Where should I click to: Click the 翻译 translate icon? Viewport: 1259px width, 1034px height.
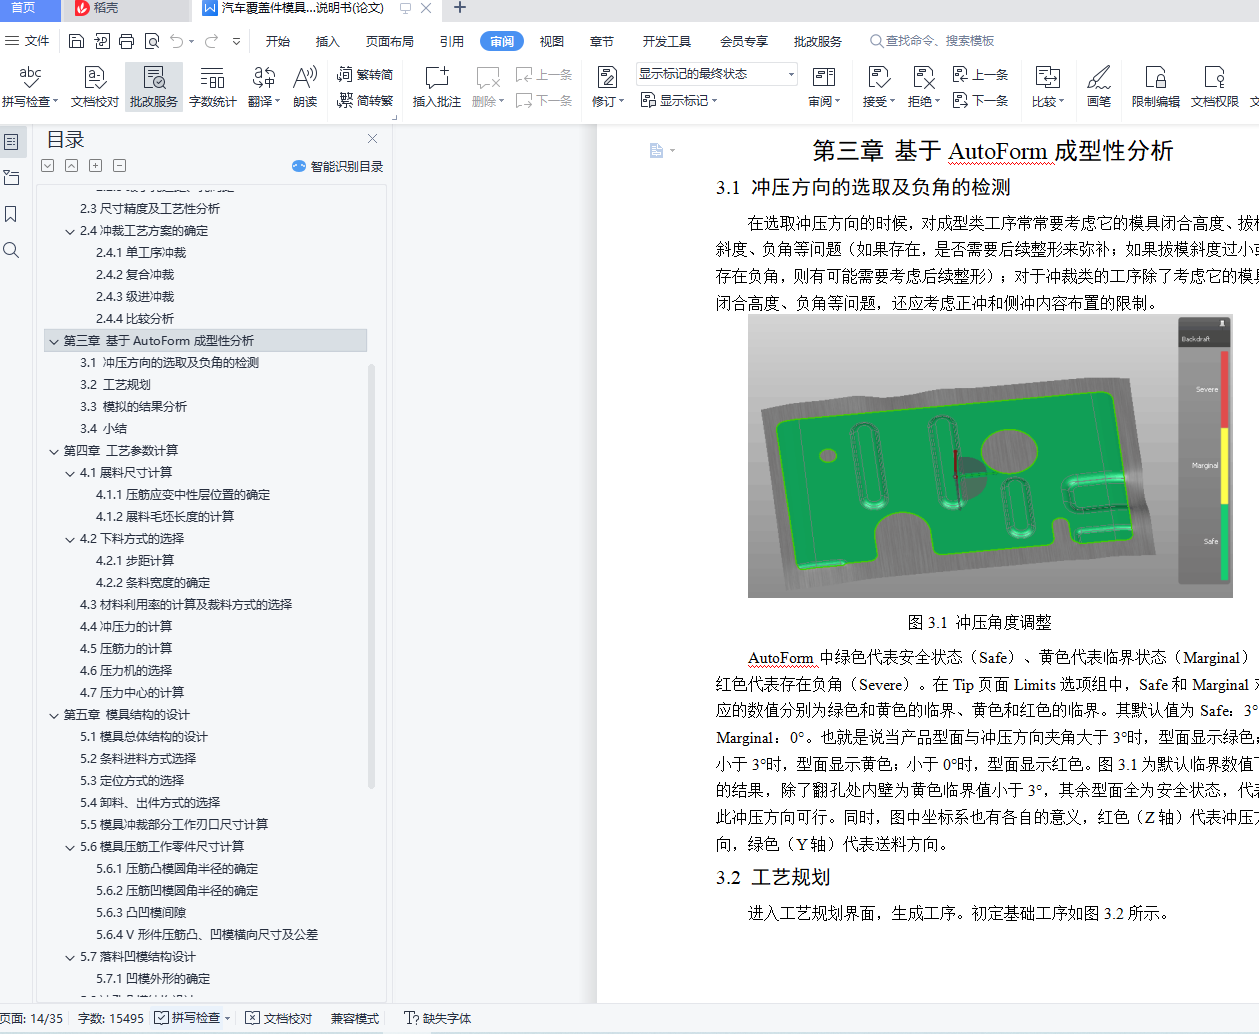(263, 86)
